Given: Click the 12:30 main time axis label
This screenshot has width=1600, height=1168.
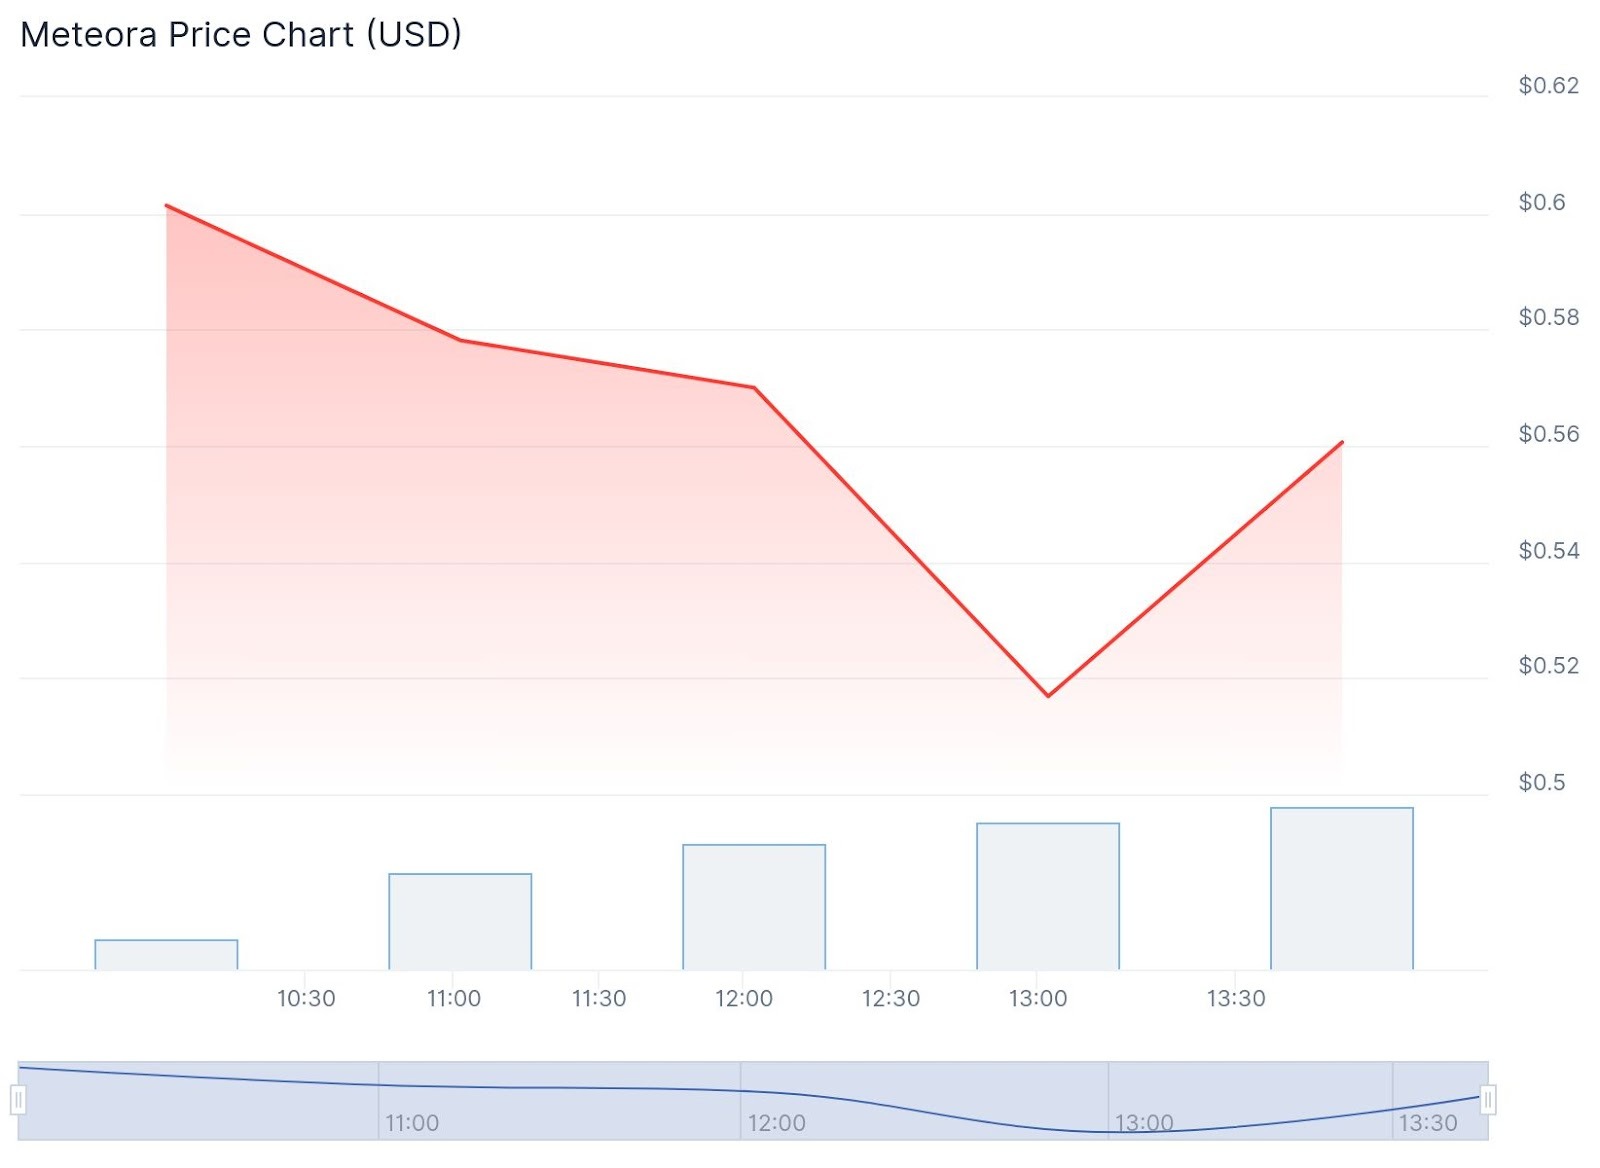Looking at the screenshot, I should 891,998.
